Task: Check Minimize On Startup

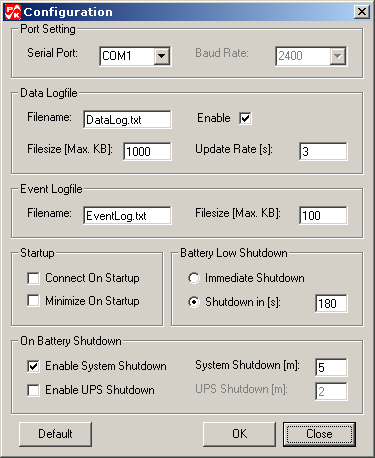Action: click(33, 301)
